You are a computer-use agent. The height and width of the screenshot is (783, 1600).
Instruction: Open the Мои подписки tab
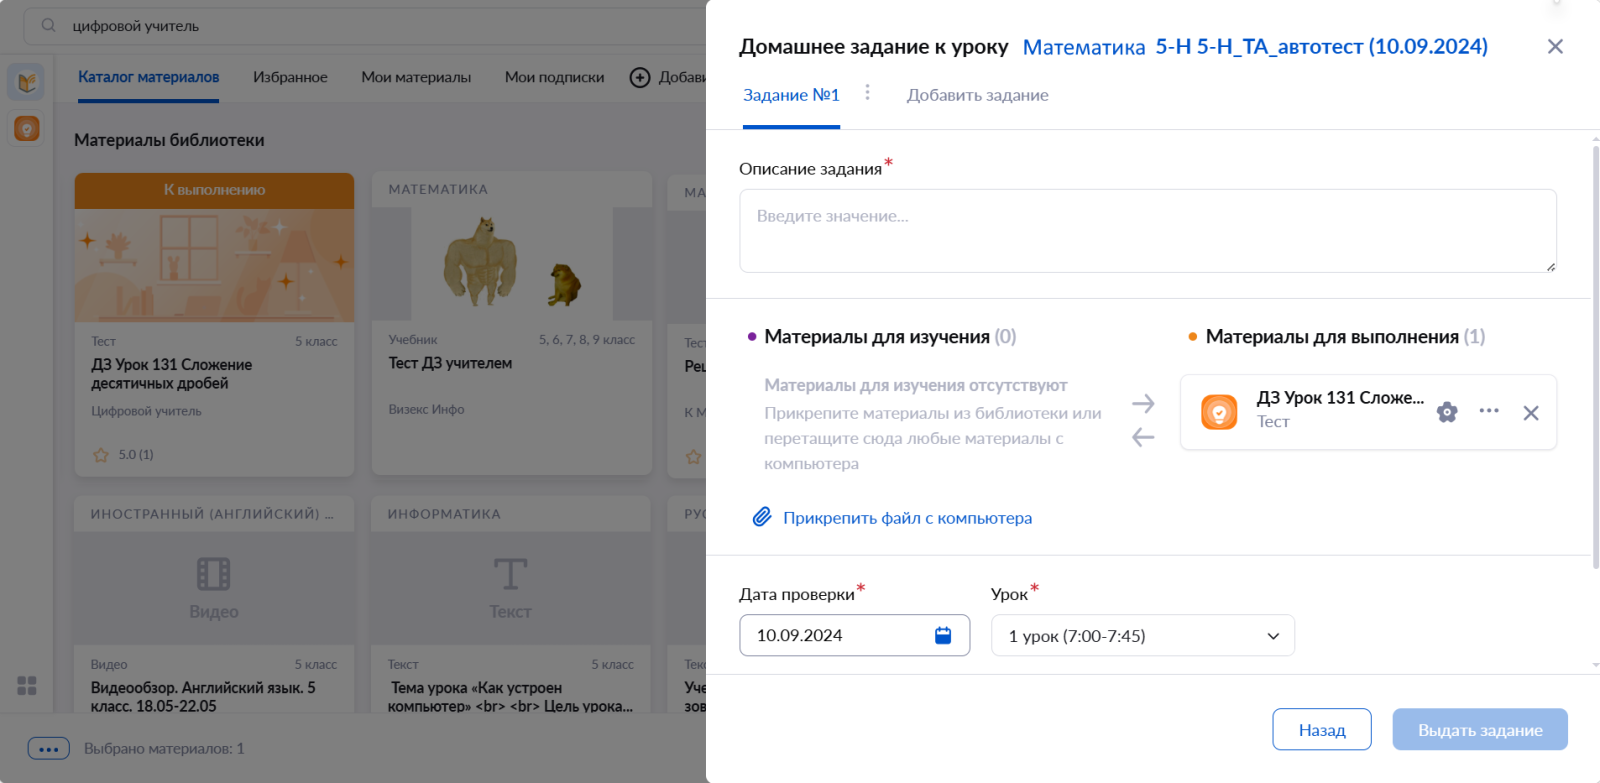555,77
